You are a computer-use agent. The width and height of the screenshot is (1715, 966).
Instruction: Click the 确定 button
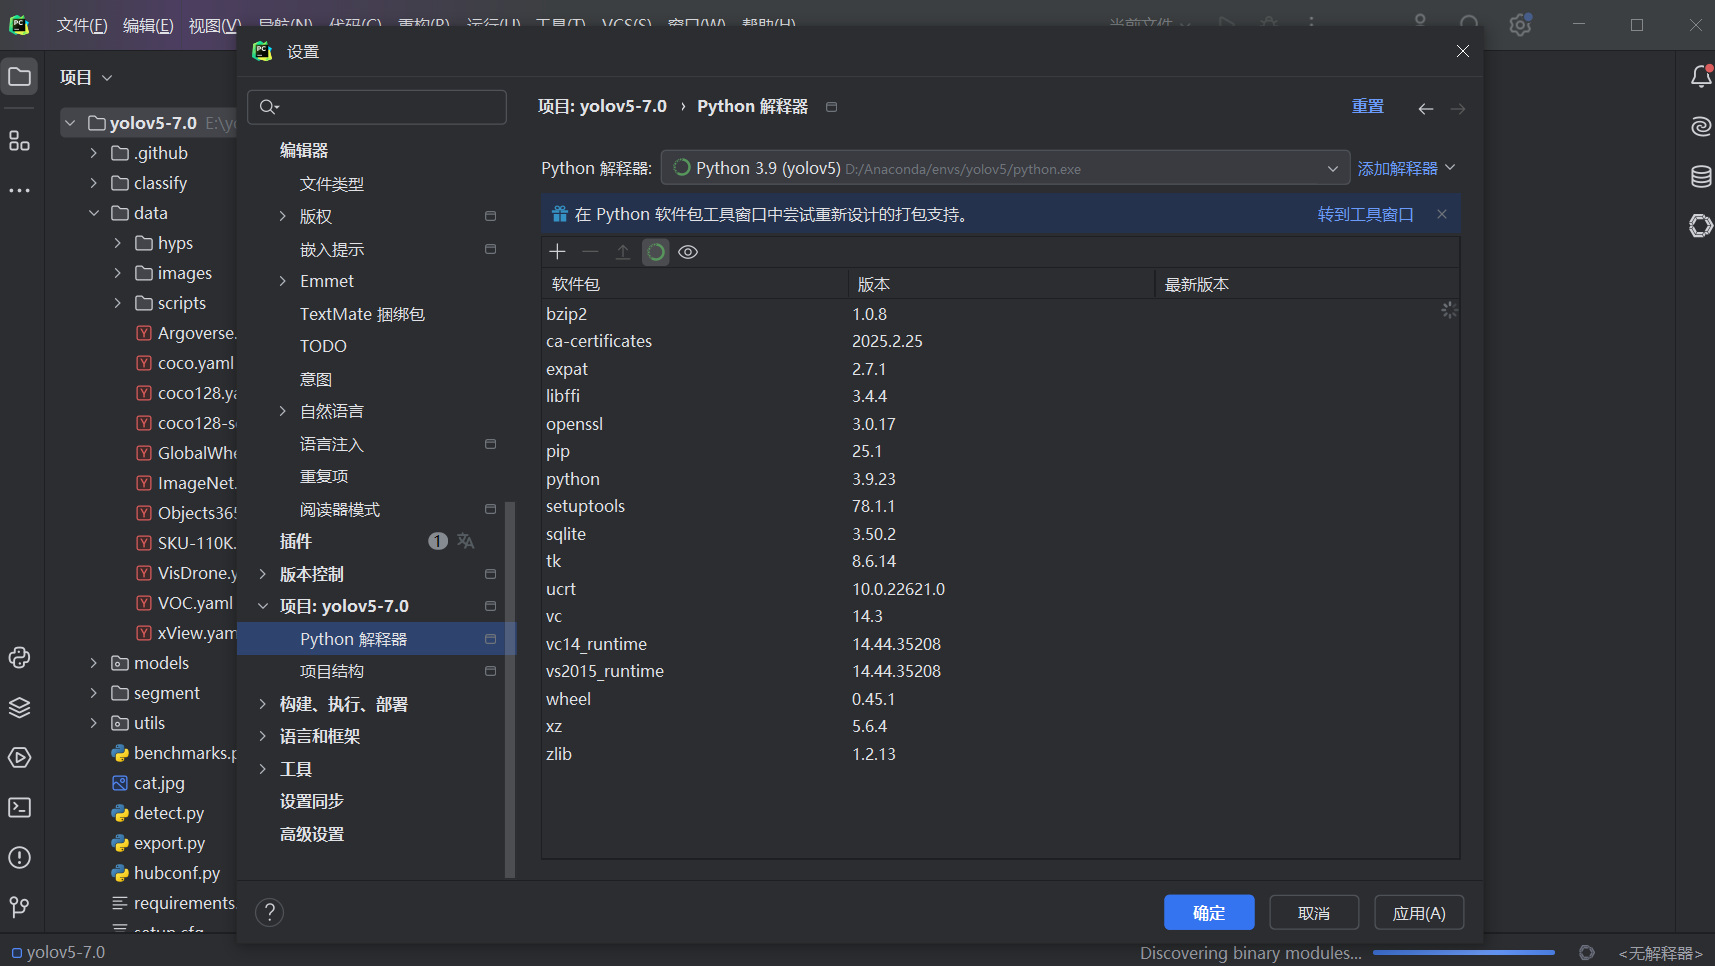[x=1209, y=913]
